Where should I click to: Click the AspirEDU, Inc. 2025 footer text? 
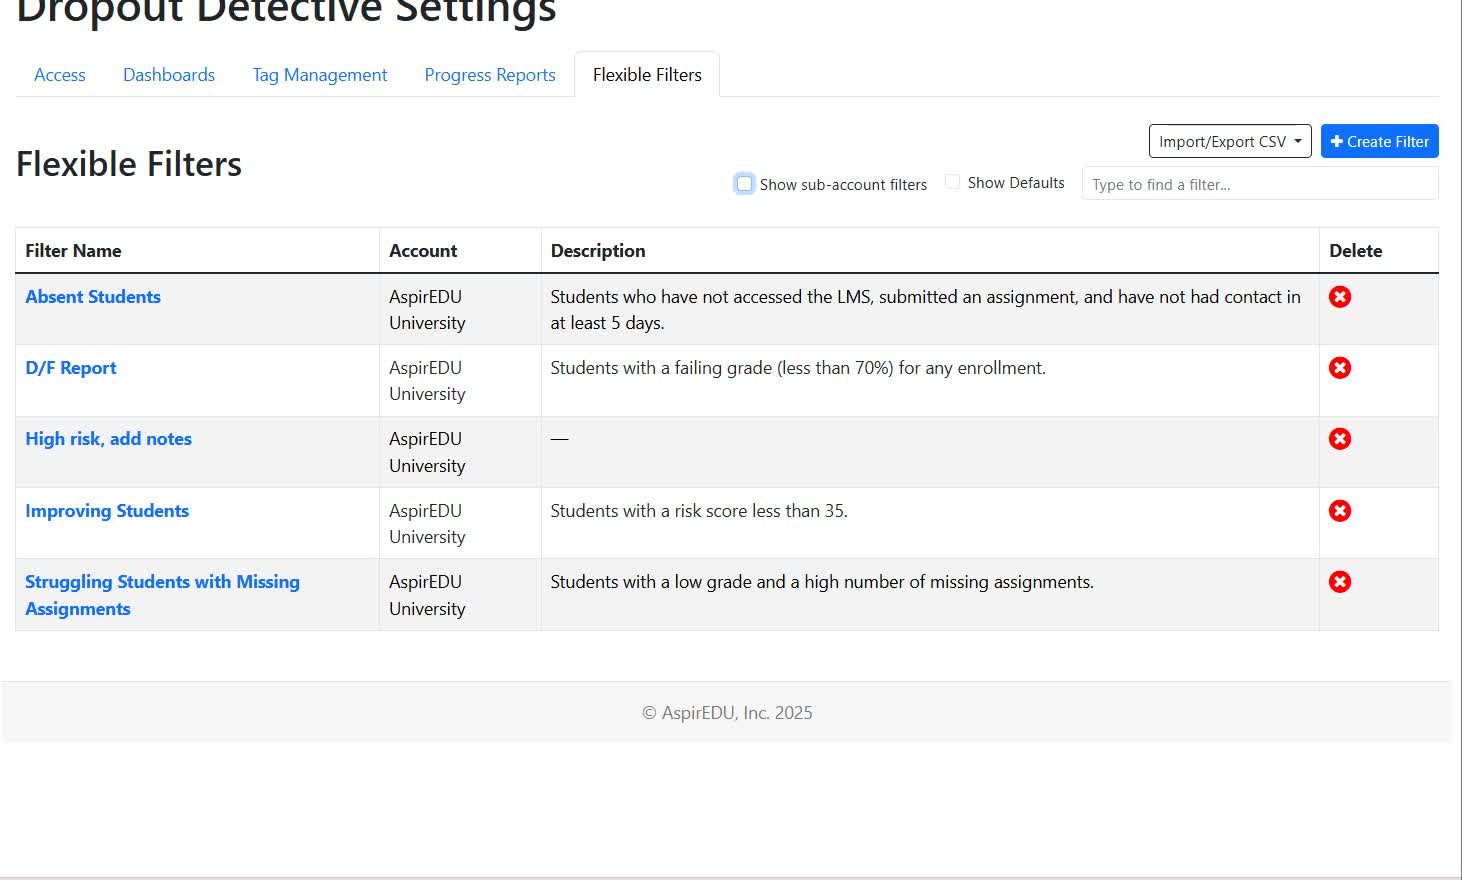point(727,713)
